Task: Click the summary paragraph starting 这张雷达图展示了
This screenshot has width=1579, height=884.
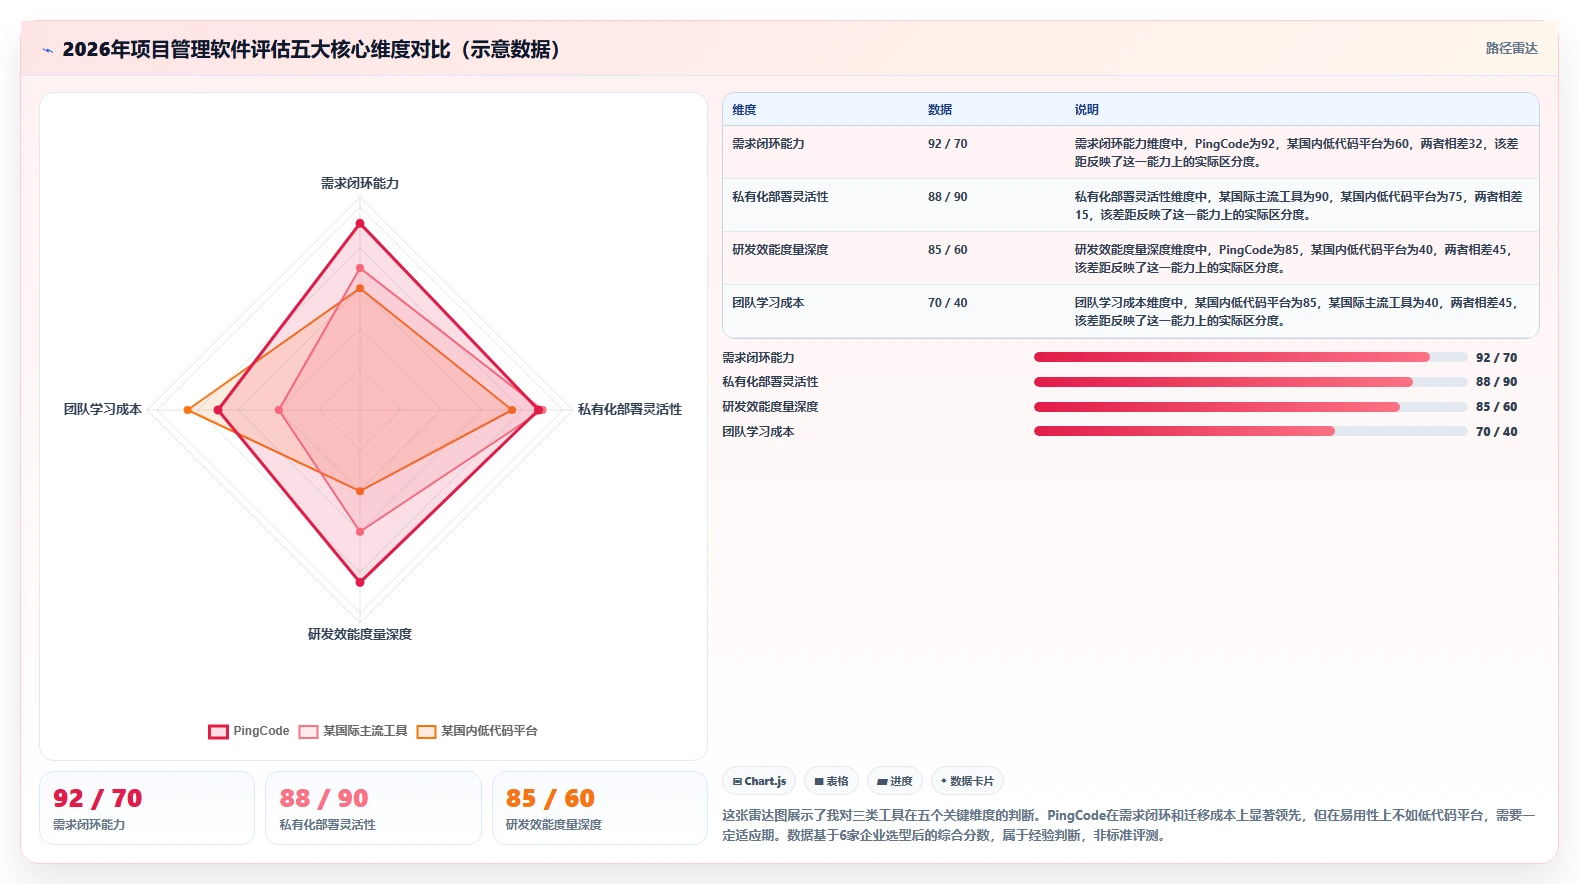Action: point(1128,826)
